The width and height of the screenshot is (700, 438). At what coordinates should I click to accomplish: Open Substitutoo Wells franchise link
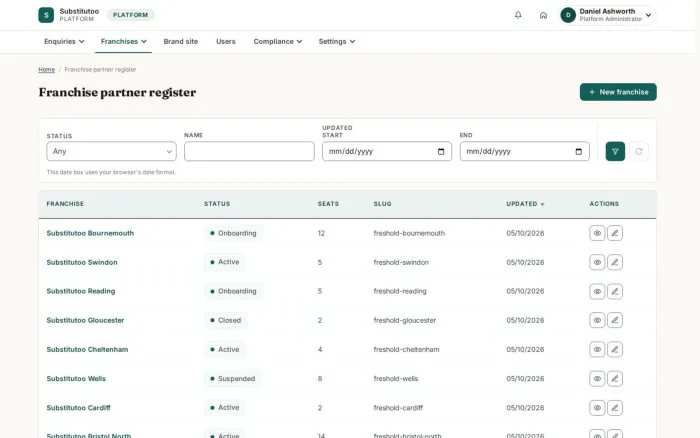coord(76,379)
